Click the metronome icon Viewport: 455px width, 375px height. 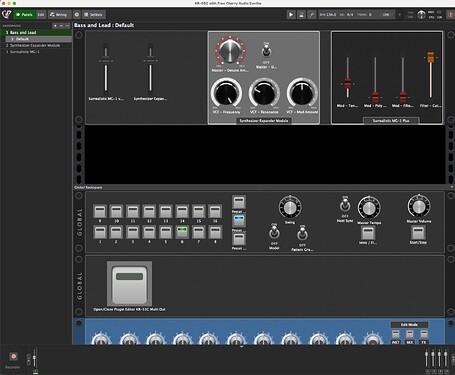pyautogui.click(x=301, y=15)
